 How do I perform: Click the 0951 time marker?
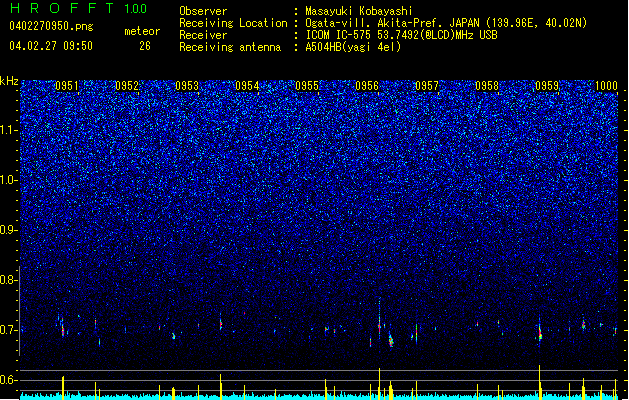pos(66,86)
